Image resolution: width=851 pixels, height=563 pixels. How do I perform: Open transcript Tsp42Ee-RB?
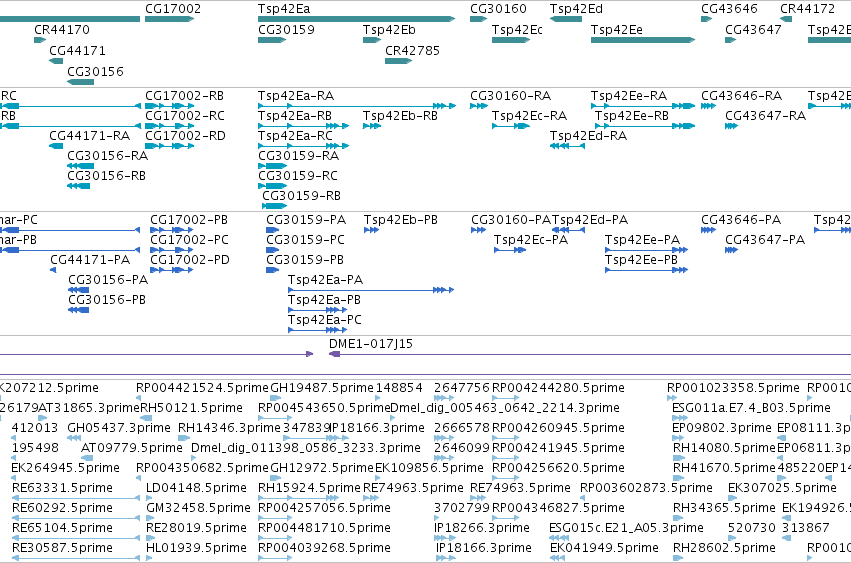point(631,116)
